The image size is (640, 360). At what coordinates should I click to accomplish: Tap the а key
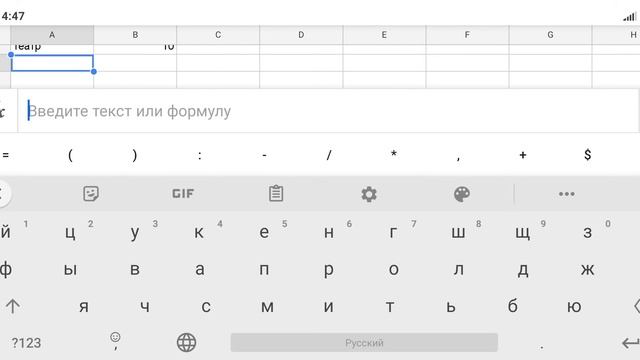(199, 269)
